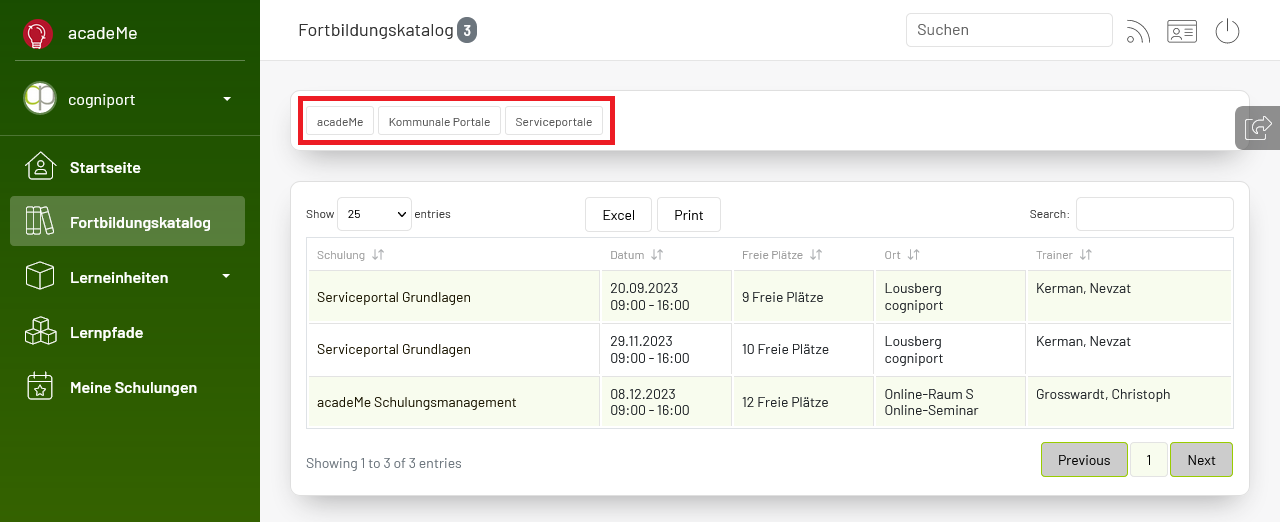Toggle the acadeMe filter tag
1280x522 pixels.
tap(340, 121)
